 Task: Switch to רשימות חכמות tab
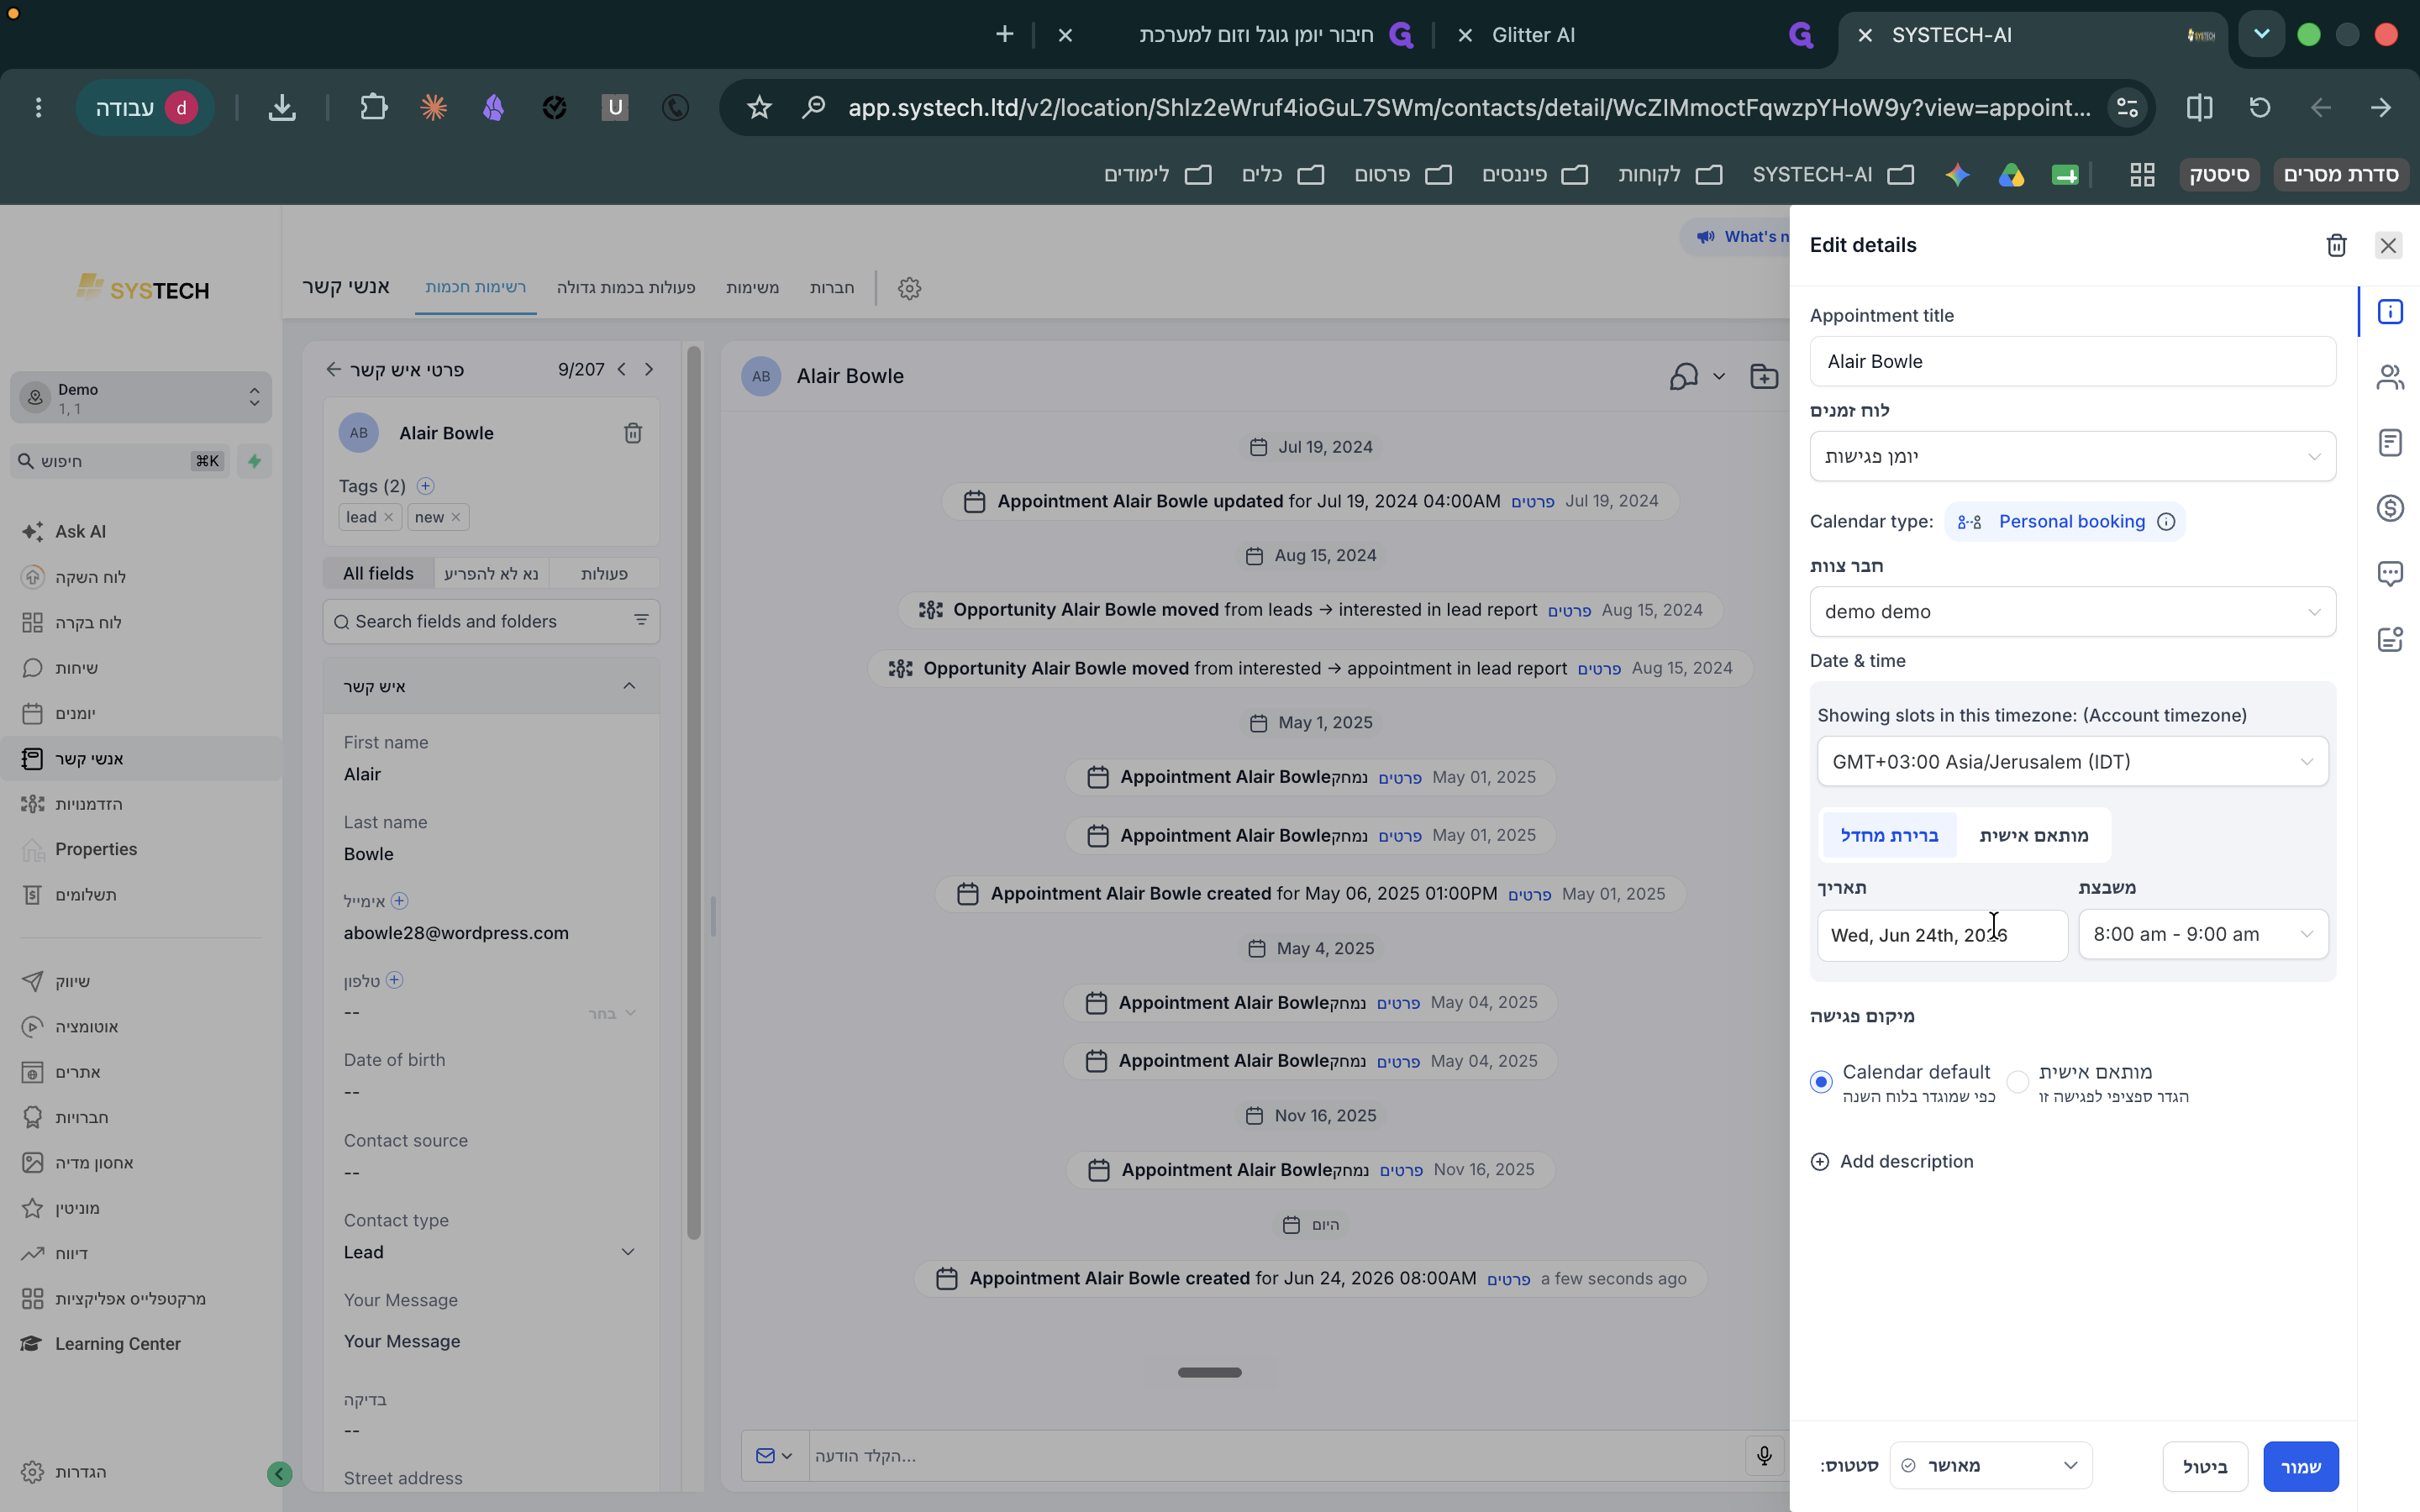475,287
